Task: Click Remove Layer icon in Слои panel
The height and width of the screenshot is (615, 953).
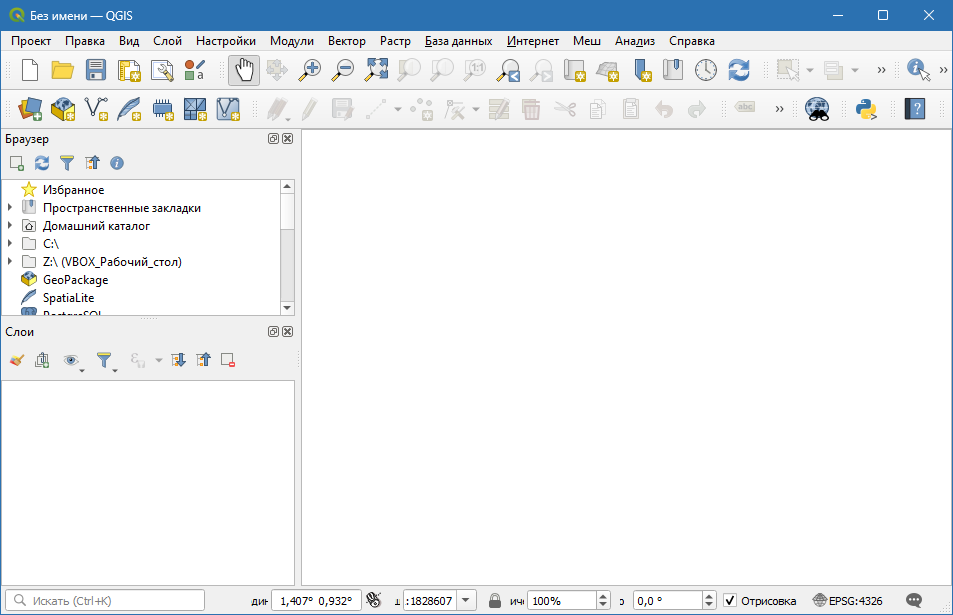Action: tap(228, 360)
